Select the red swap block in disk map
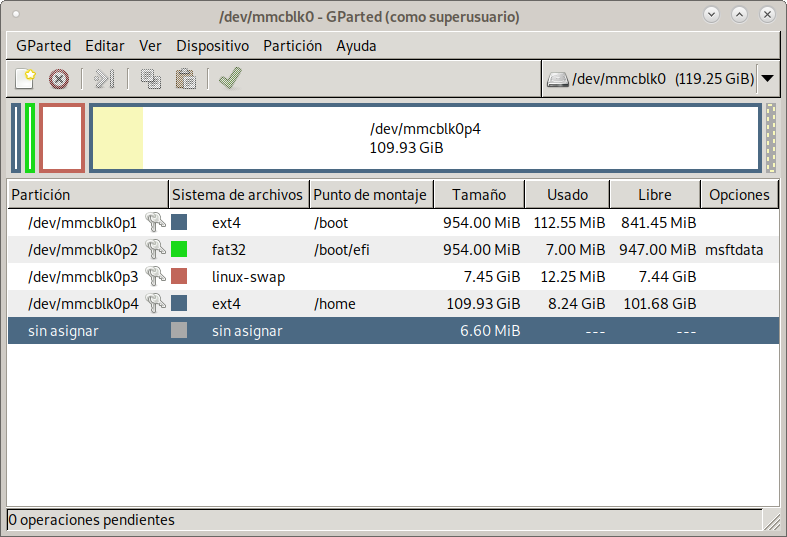 point(62,138)
